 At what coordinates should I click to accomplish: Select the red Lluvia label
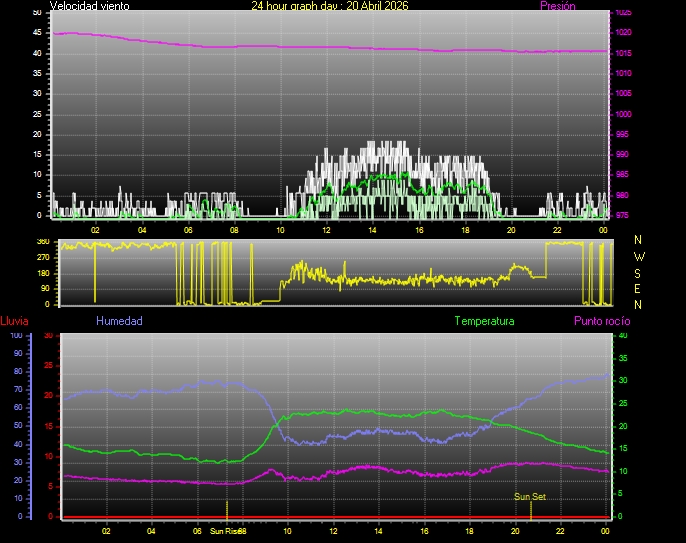coord(14,321)
